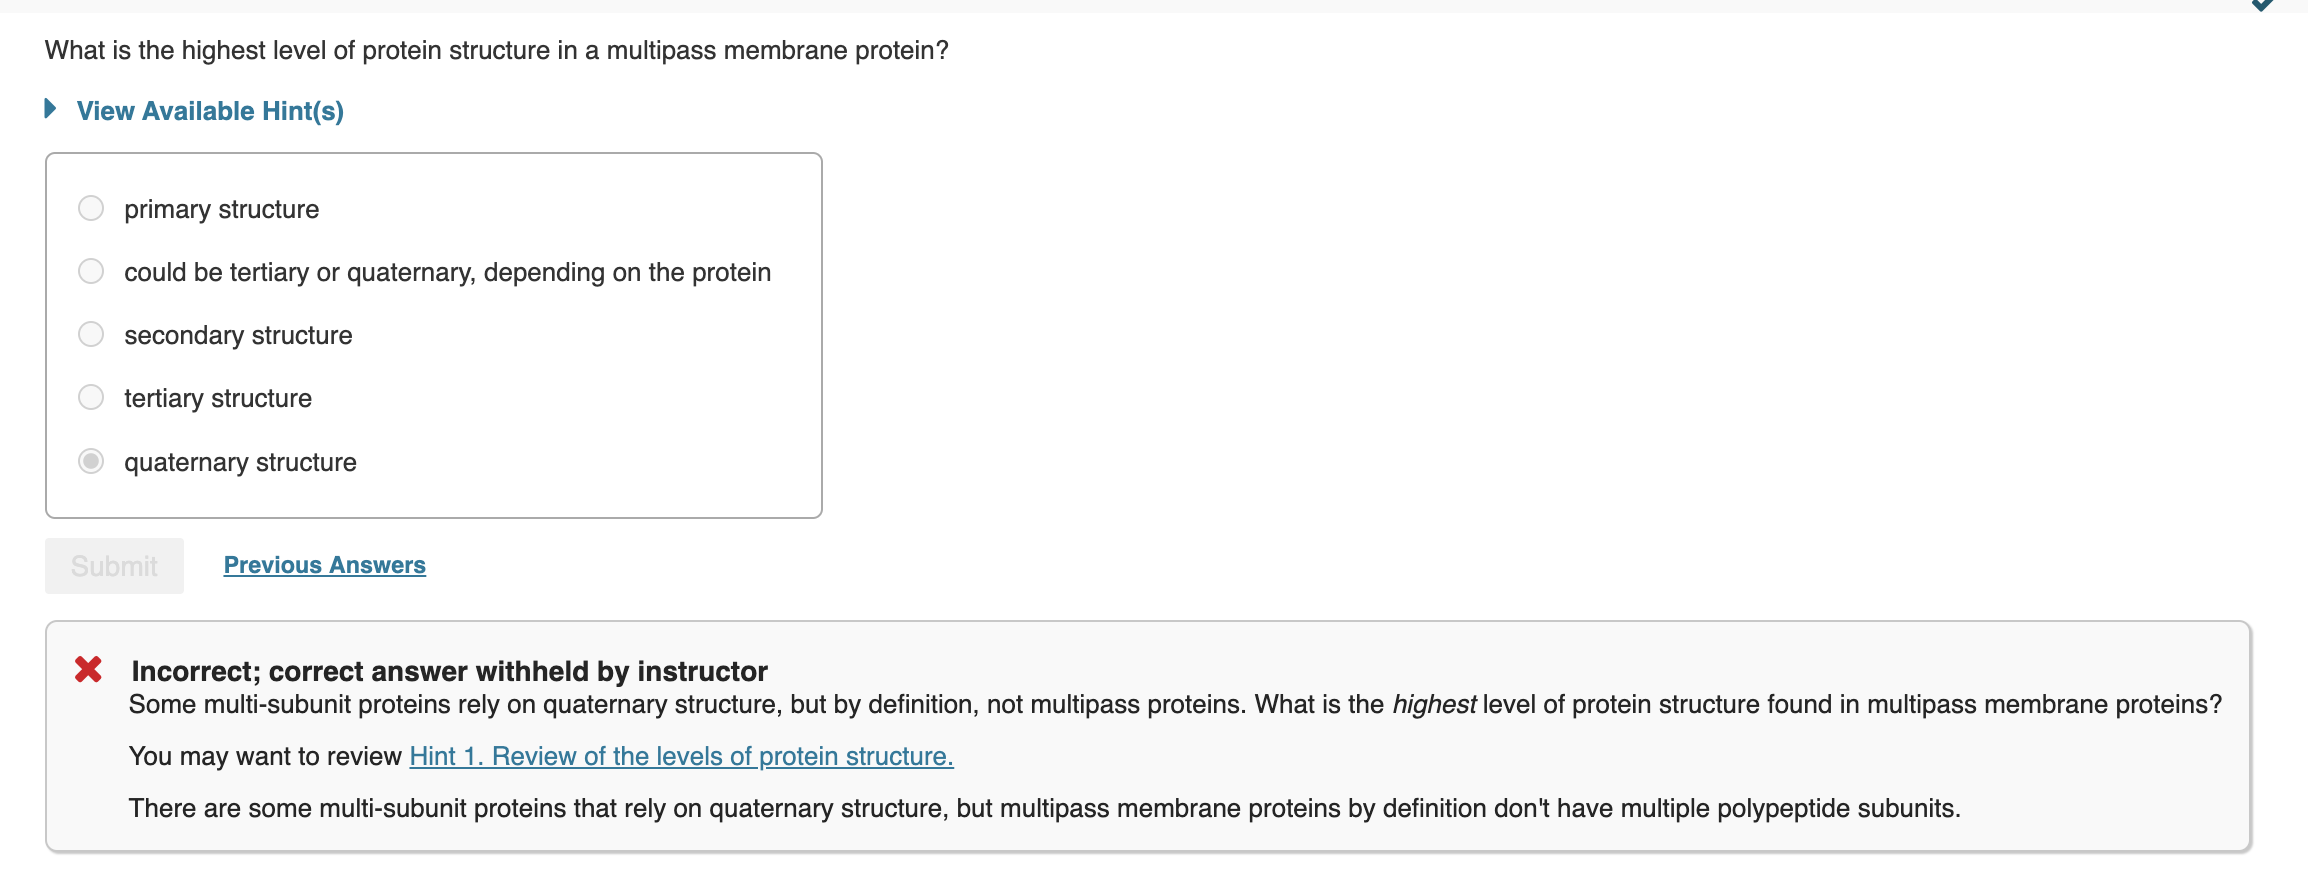The width and height of the screenshot is (2308, 891).
Task: Click the View Available Hint(s) label text
Action: tap(210, 110)
